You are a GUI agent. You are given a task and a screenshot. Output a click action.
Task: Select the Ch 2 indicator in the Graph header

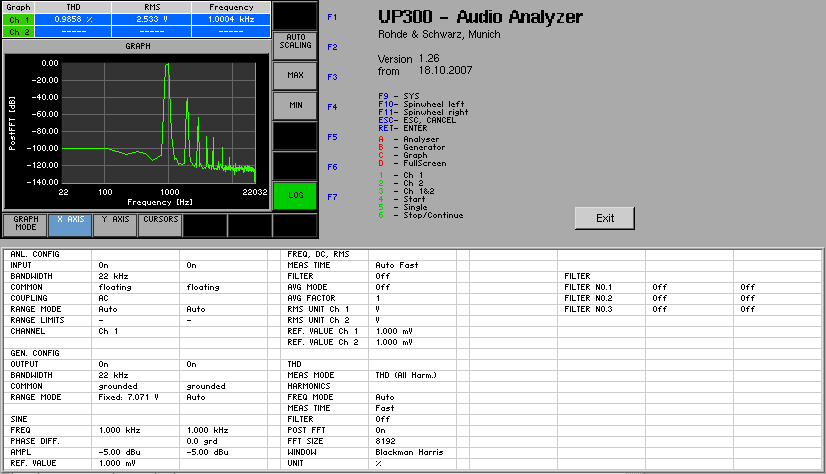tap(18, 32)
